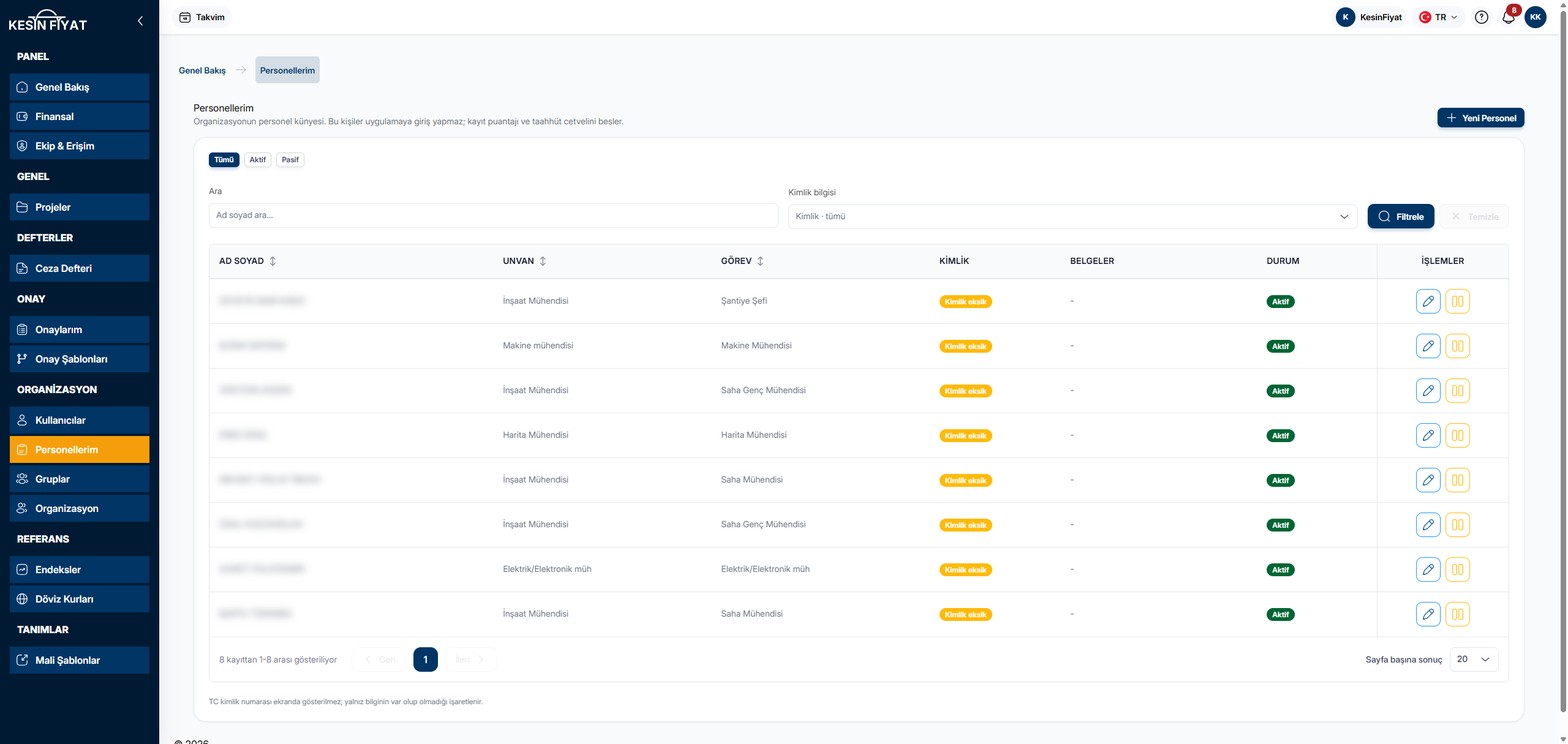Click the globe icon next to Döviz Kurları
The height and width of the screenshot is (744, 1568).
click(x=23, y=599)
